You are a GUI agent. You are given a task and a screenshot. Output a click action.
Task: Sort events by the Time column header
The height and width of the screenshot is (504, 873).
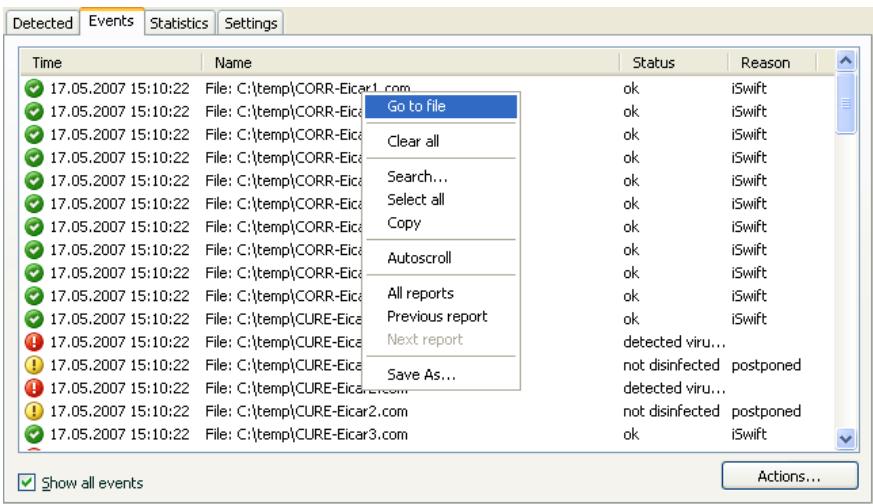click(111, 62)
